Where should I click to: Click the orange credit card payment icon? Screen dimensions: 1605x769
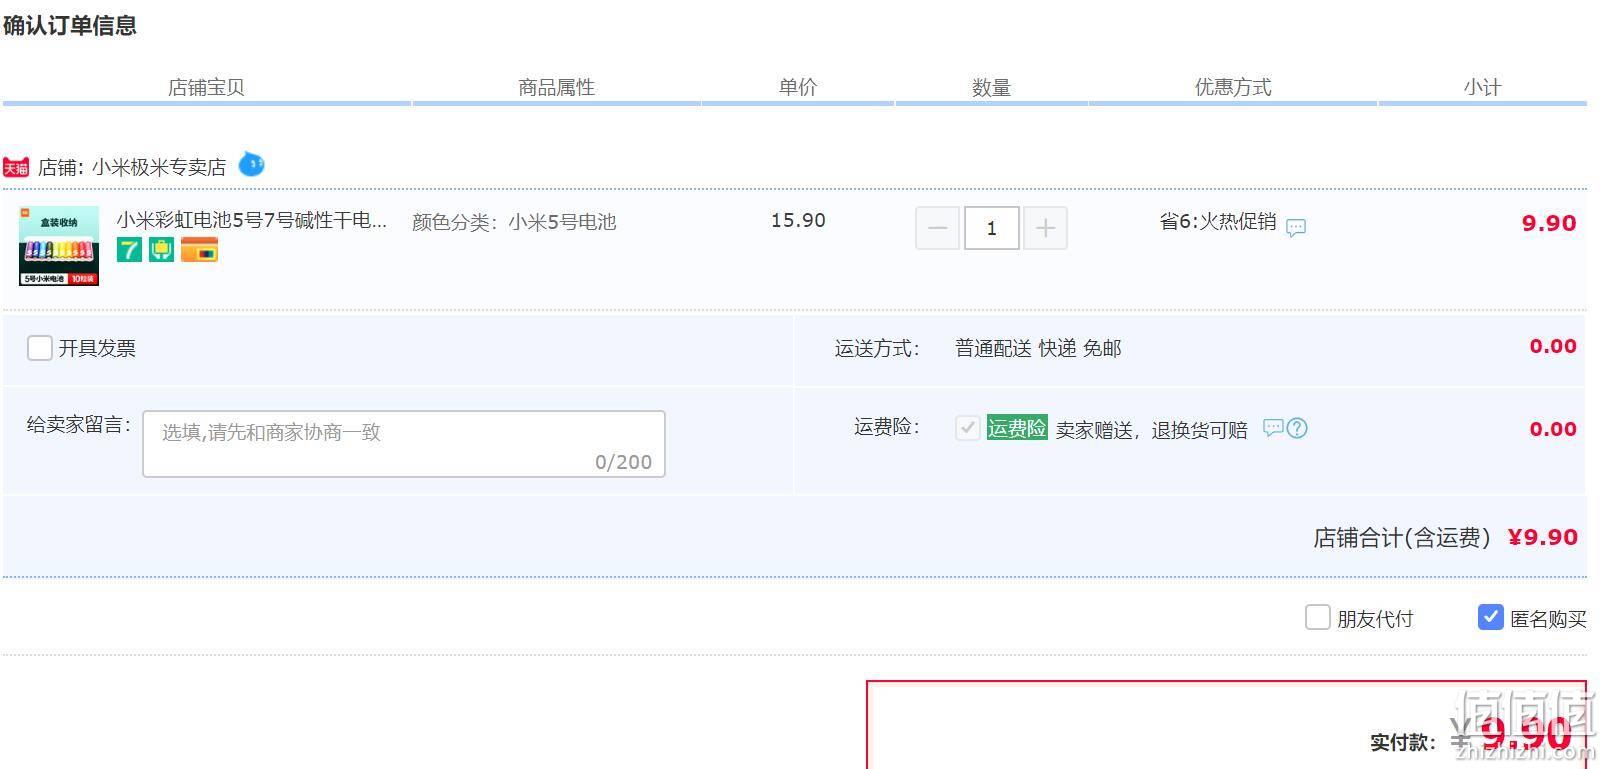[199, 250]
